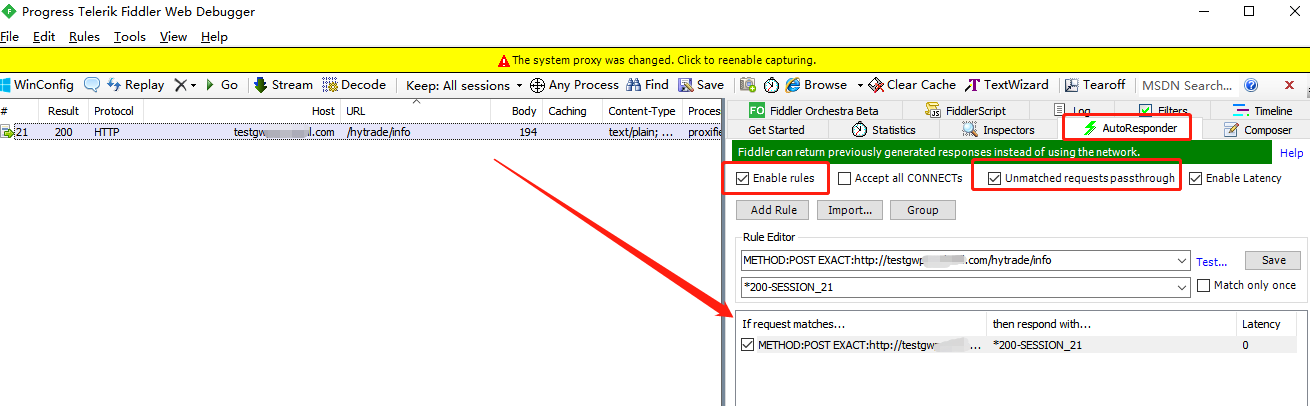Clear Cache from the toolbar
Screen dimensions: 1310x406
click(913, 85)
